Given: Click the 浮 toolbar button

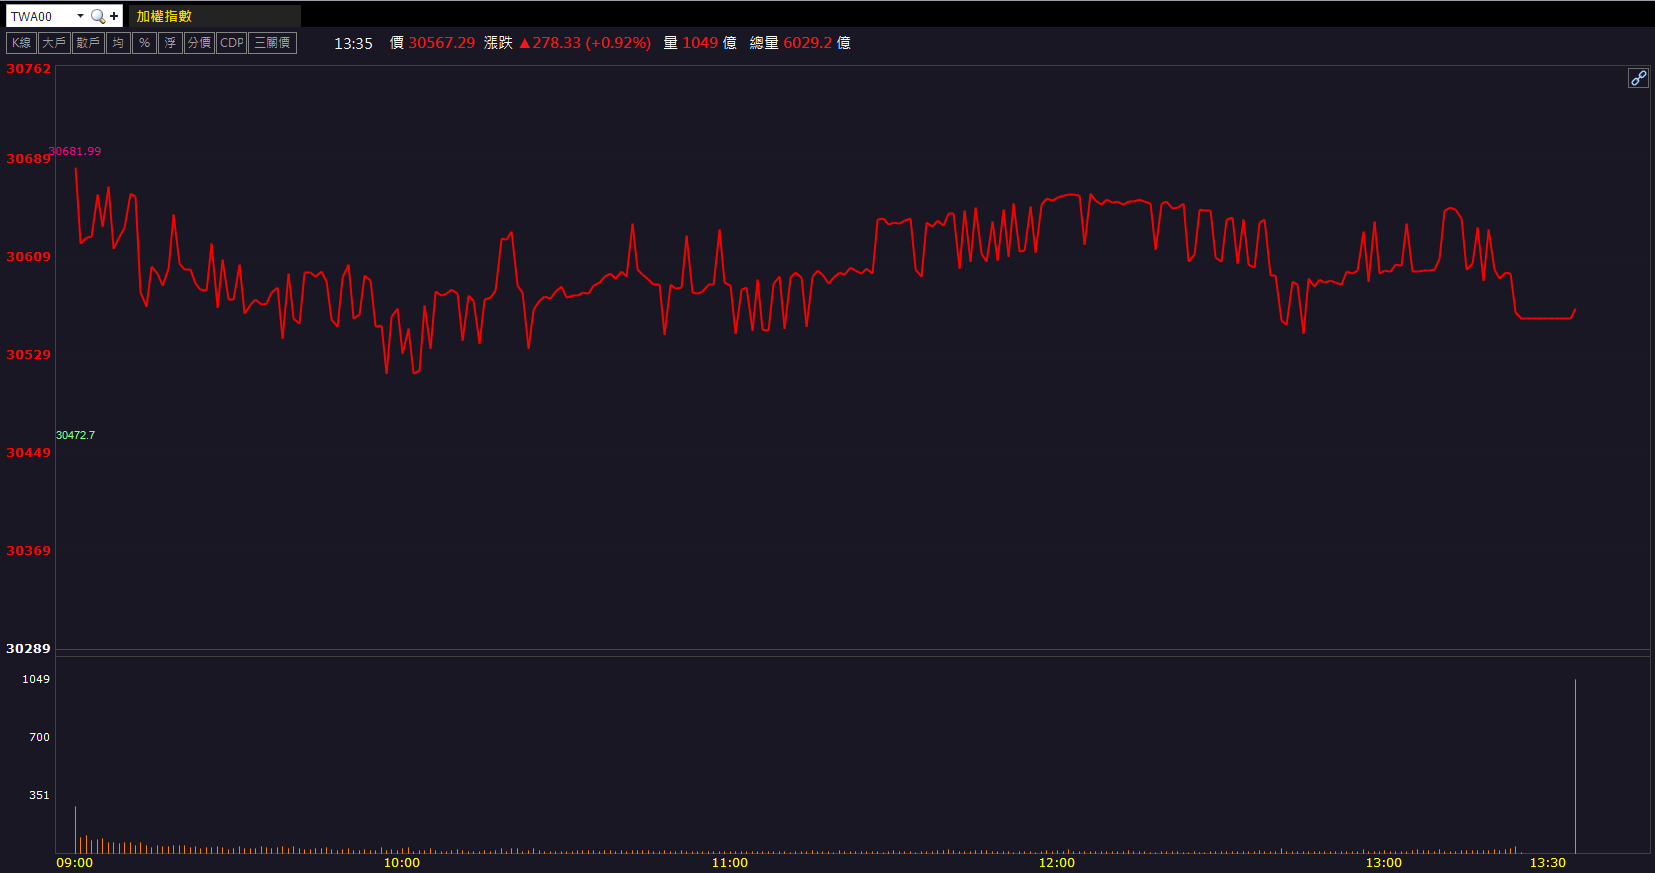Looking at the screenshot, I should click(170, 43).
